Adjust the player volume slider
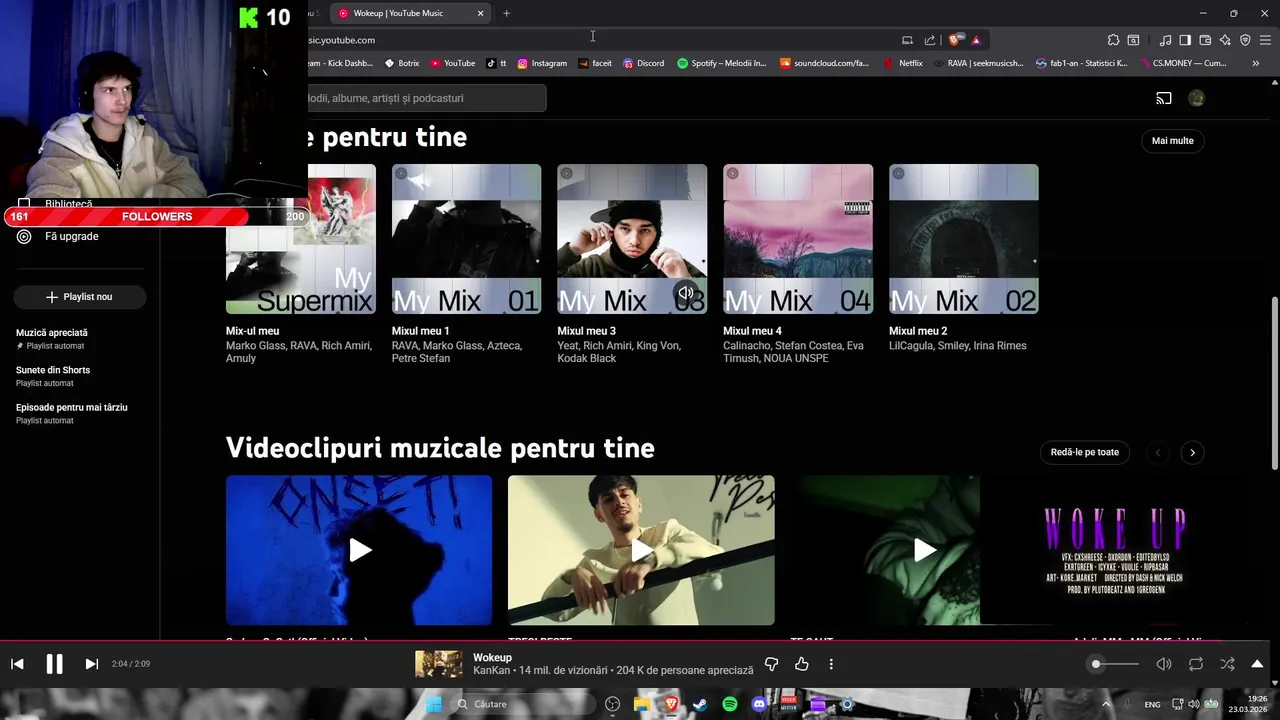This screenshot has height=720, width=1280. point(1115,664)
